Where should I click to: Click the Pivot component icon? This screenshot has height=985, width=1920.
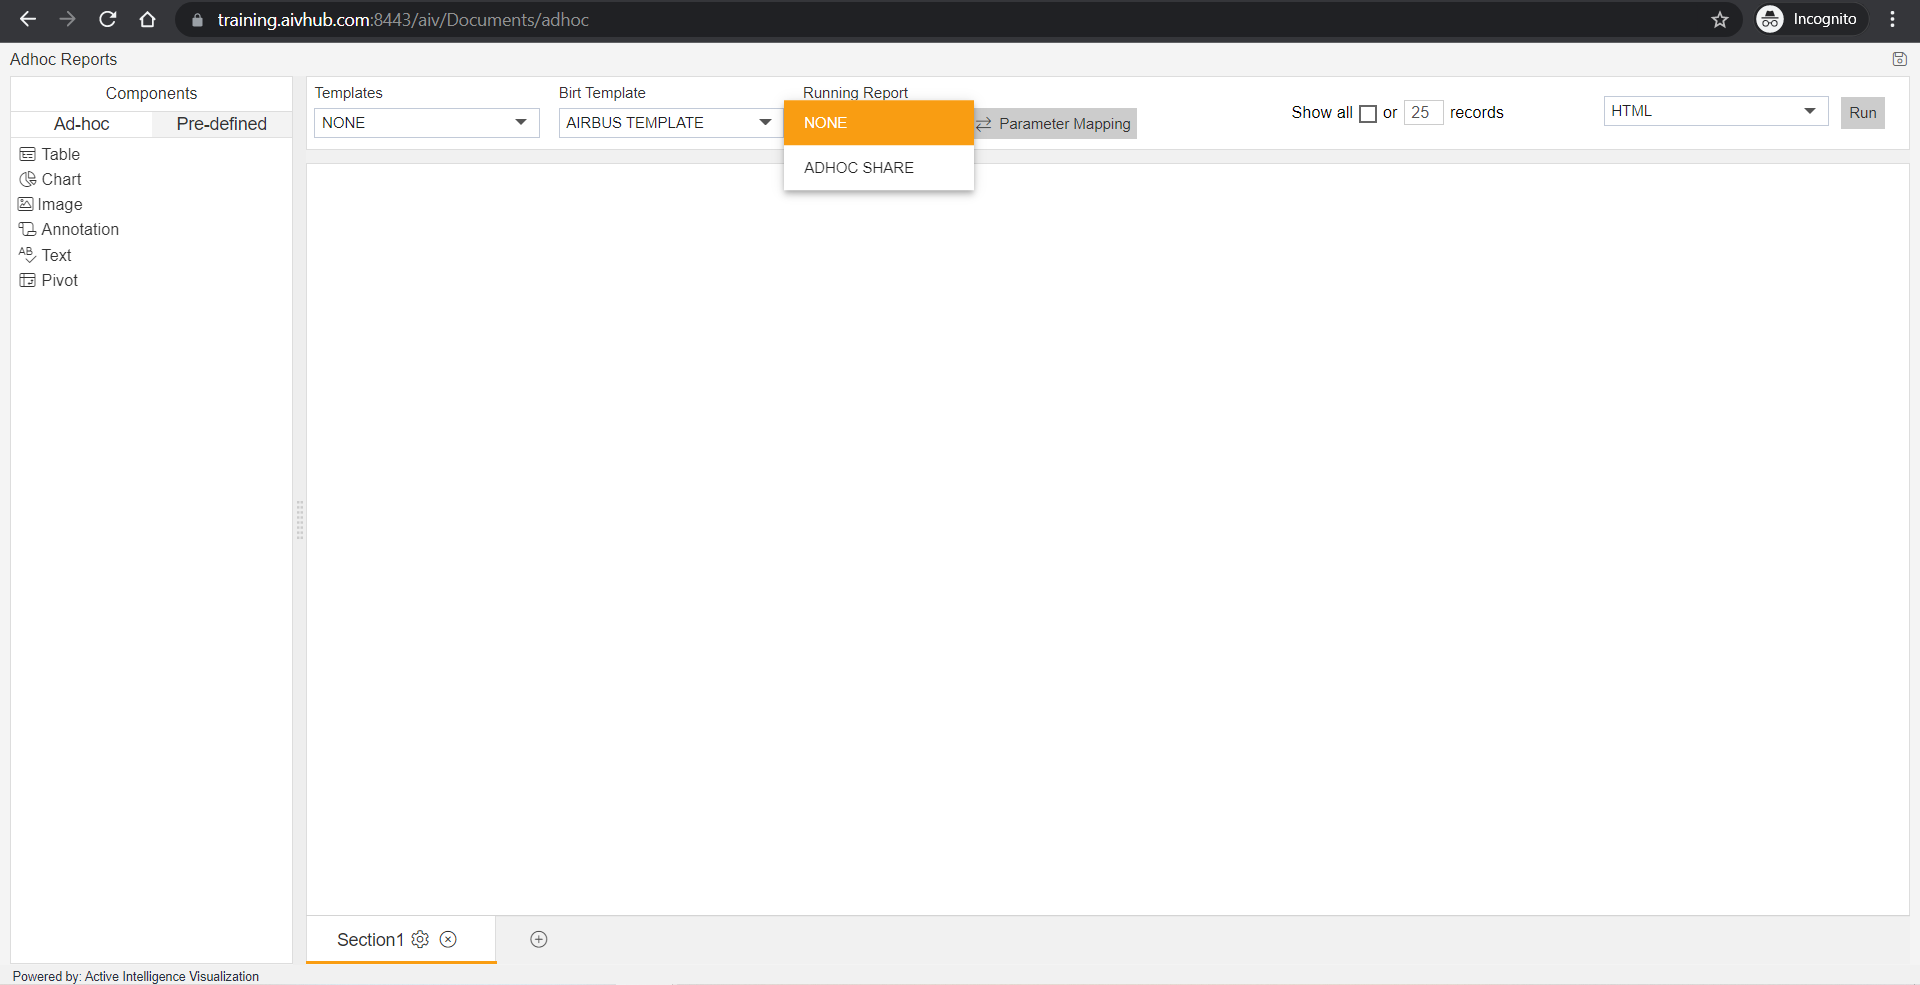(x=27, y=280)
